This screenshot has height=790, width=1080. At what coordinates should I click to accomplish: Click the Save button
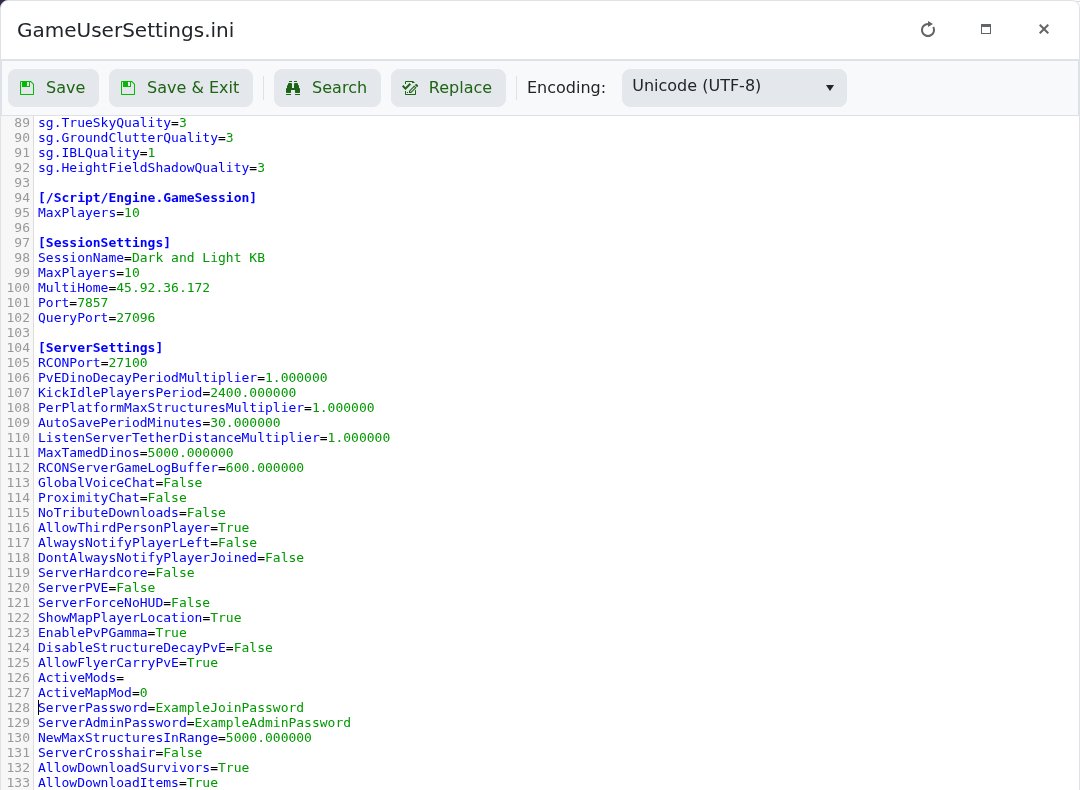(x=54, y=87)
